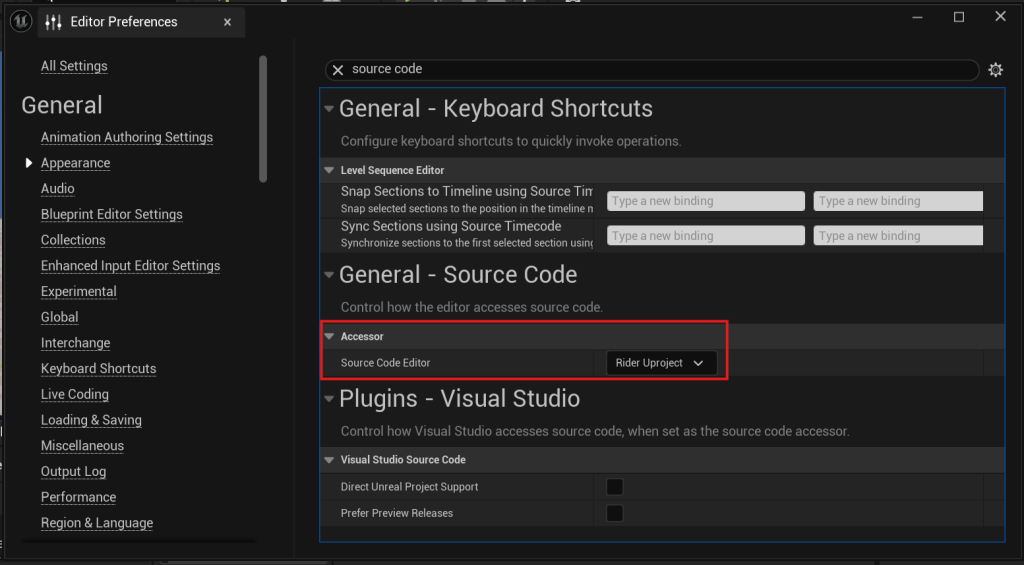Open Loading & Saving settings

(x=91, y=420)
